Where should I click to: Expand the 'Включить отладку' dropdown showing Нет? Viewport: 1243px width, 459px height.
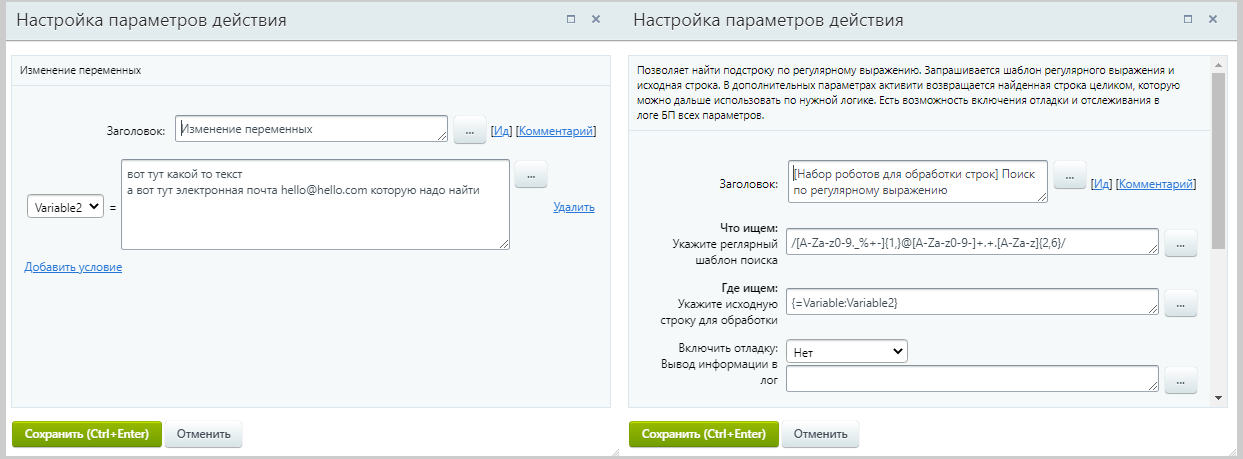point(846,351)
